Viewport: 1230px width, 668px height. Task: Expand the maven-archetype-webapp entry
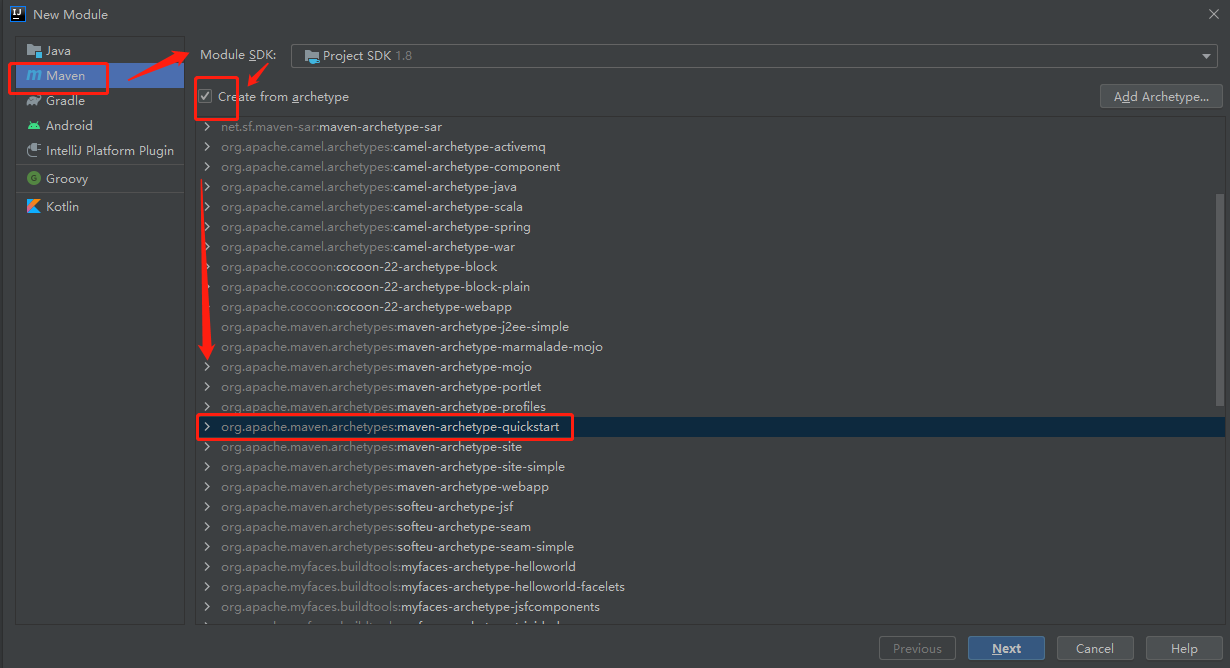(x=207, y=487)
